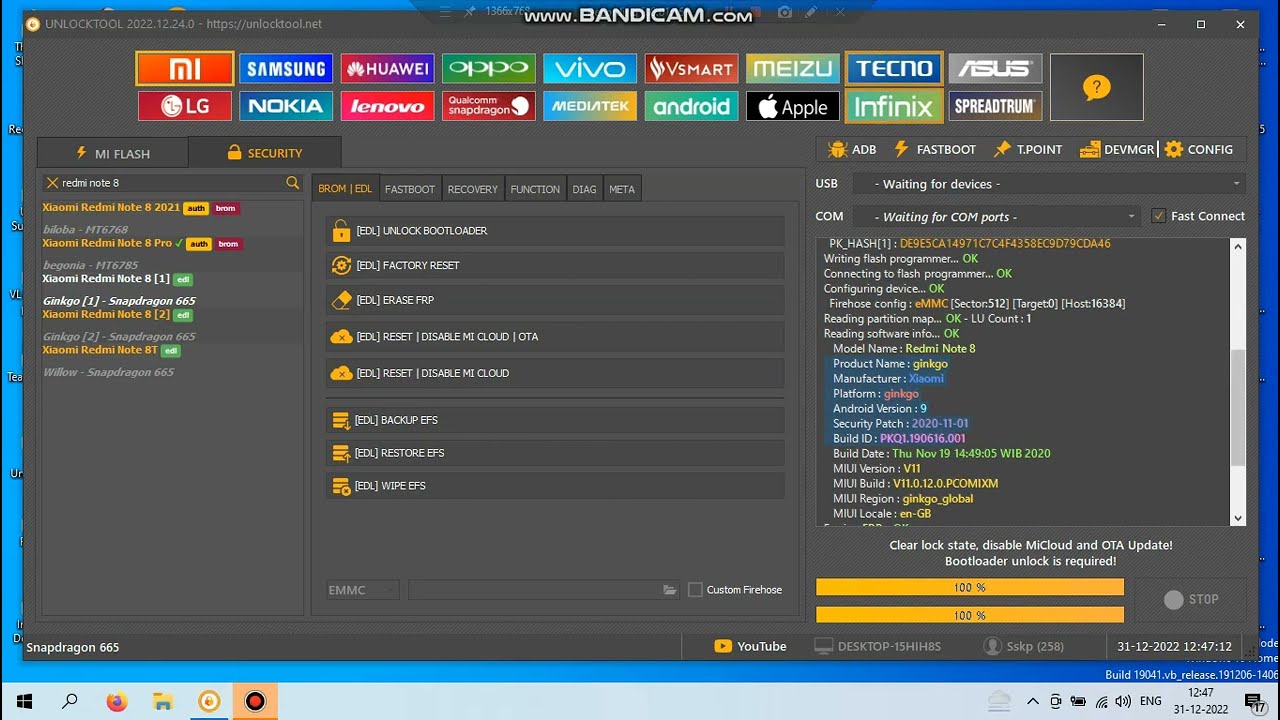Run [EDL] FACTORY RESET
The height and width of the screenshot is (720, 1280).
click(555, 266)
